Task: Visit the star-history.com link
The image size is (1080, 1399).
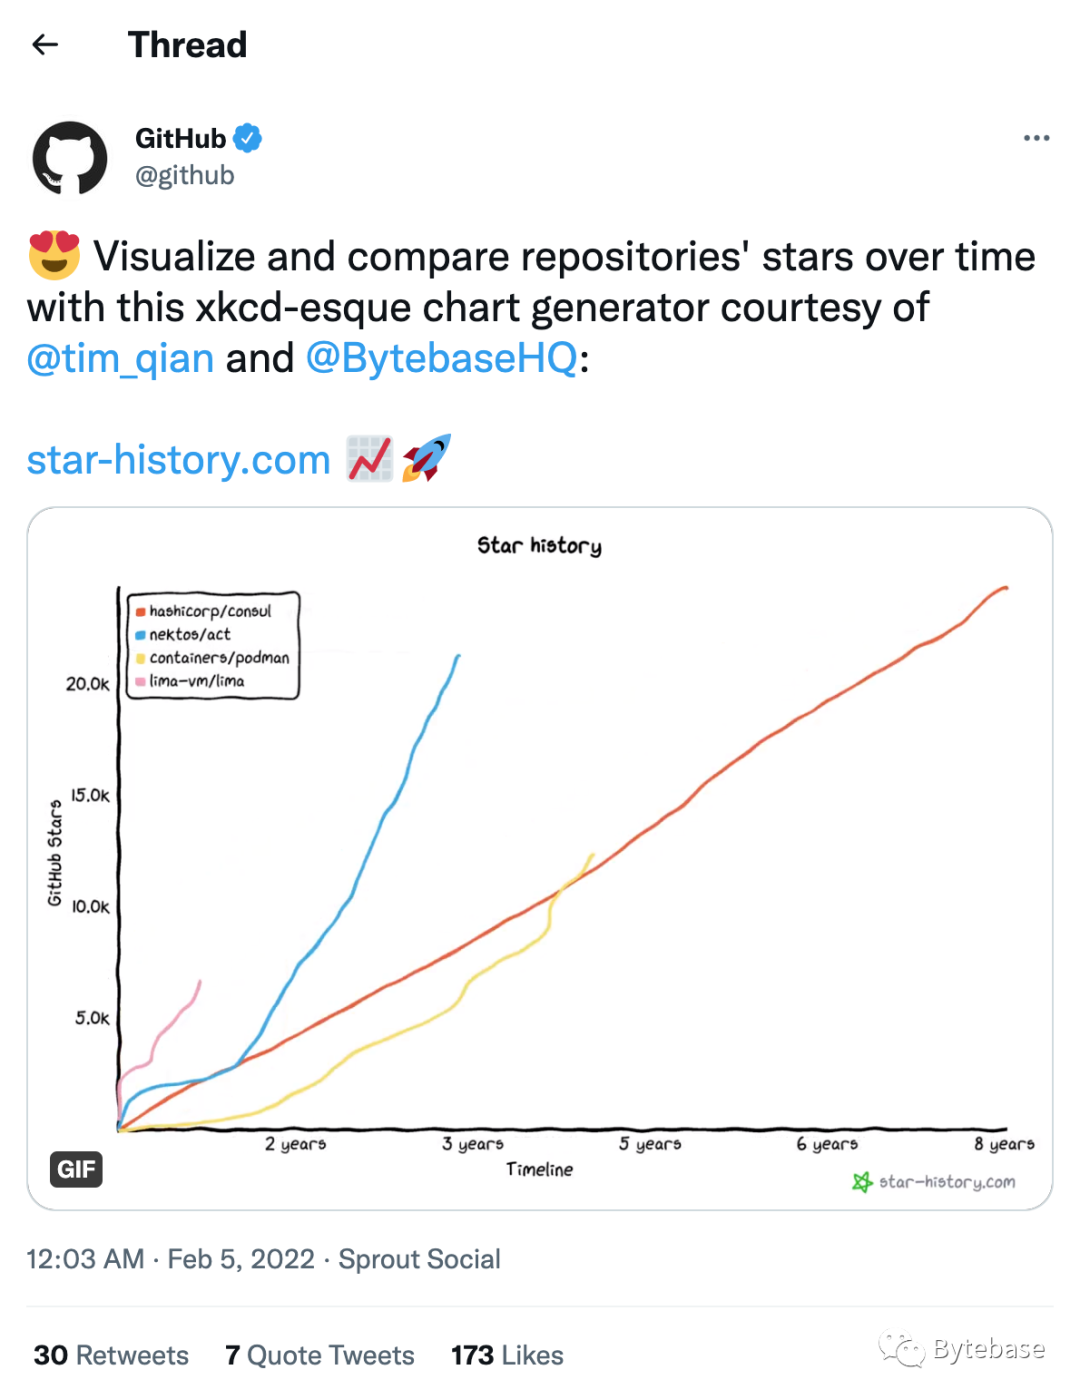Action: (x=178, y=460)
